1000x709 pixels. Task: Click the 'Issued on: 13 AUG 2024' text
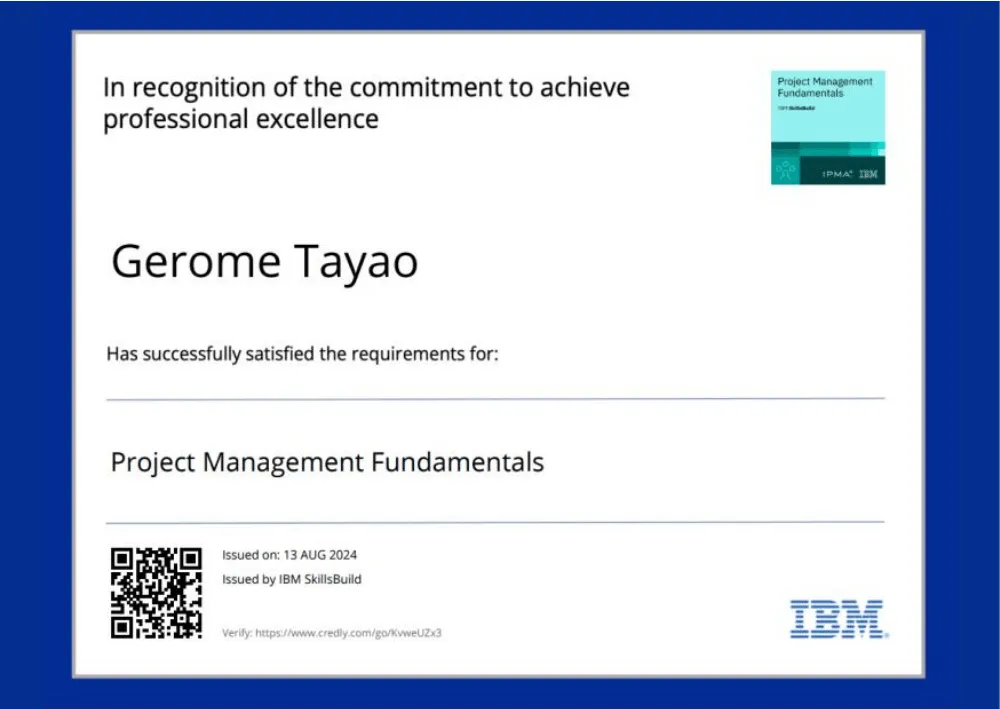coord(289,555)
